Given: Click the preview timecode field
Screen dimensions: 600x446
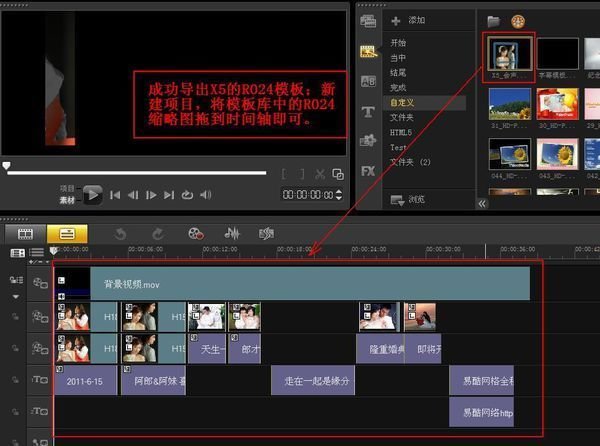Looking at the screenshot, I should pyautogui.click(x=308, y=195).
